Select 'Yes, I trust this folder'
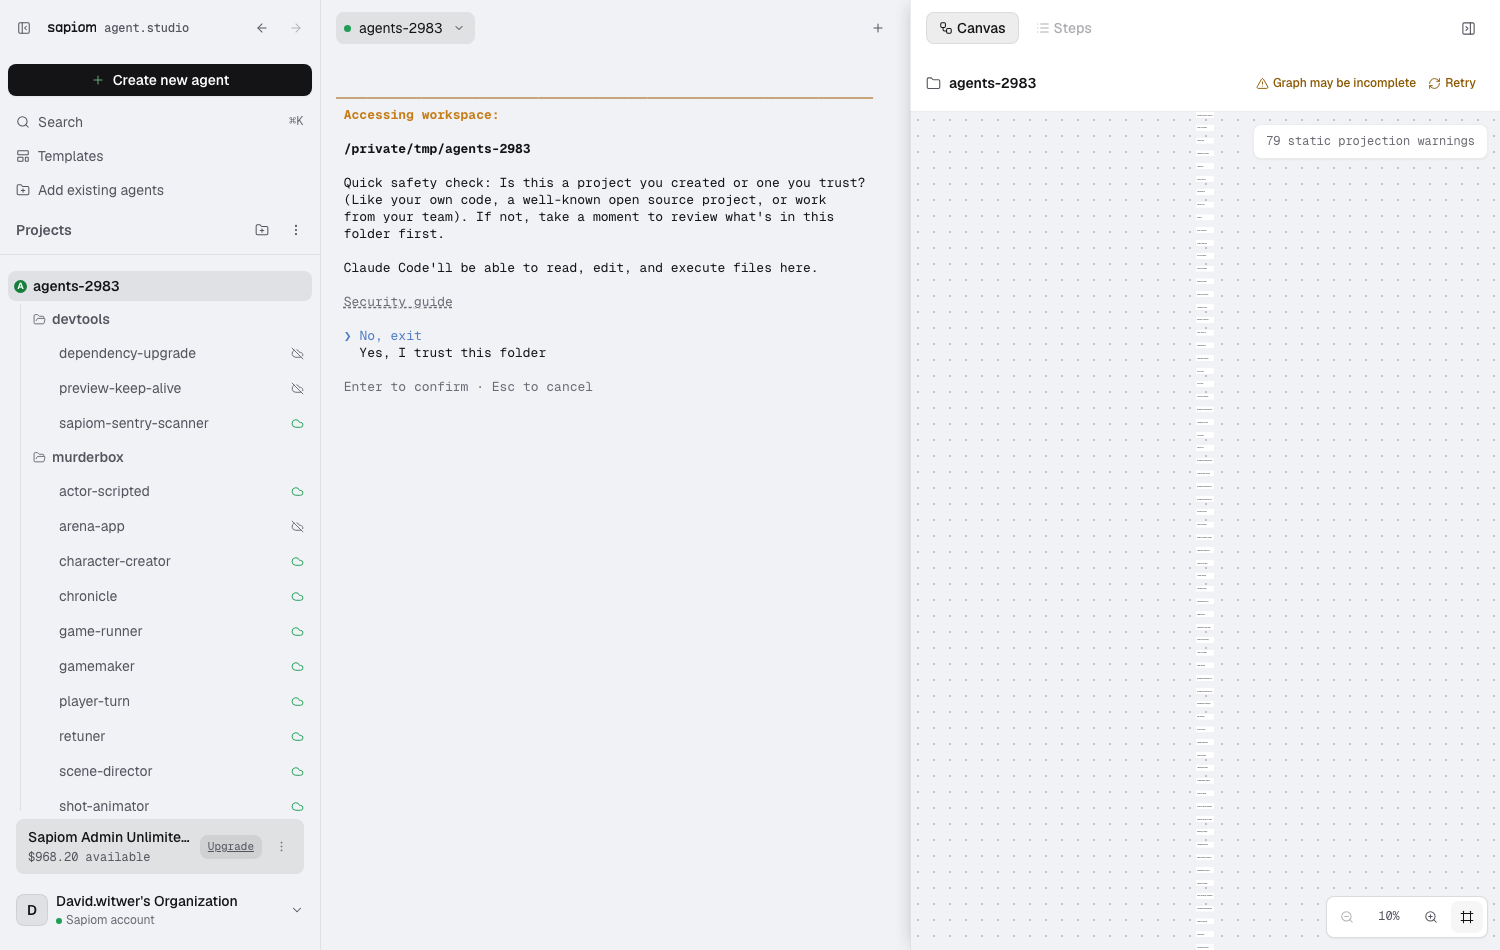The height and width of the screenshot is (950, 1500). click(452, 353)
